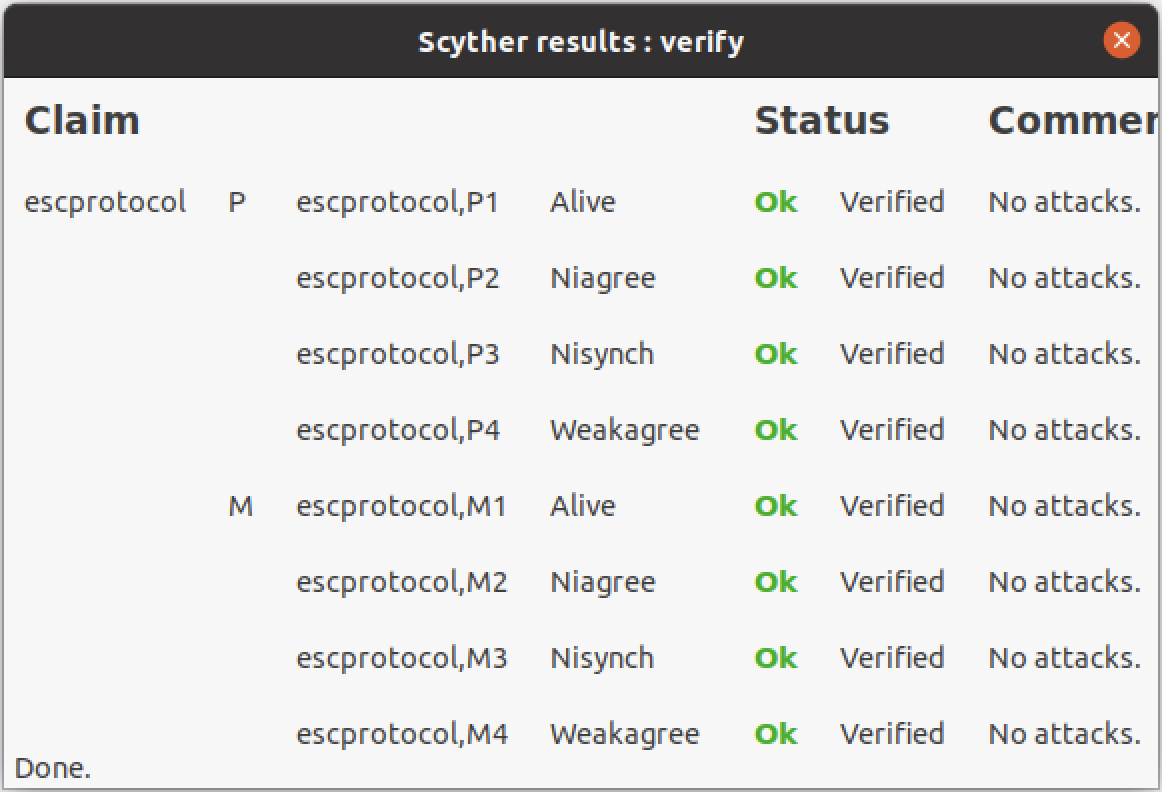Image resolution: width=1162 pixels, height=792 pixels.
Task: Click the Done status message
Action: (53, 769)
